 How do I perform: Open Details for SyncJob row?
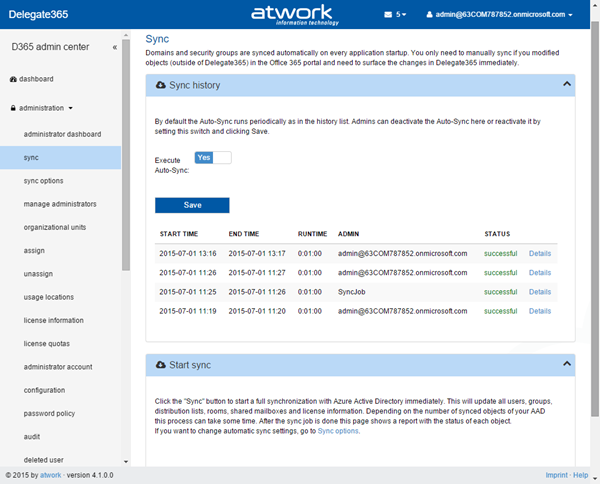pyautogui.click(x=540, y=292)
